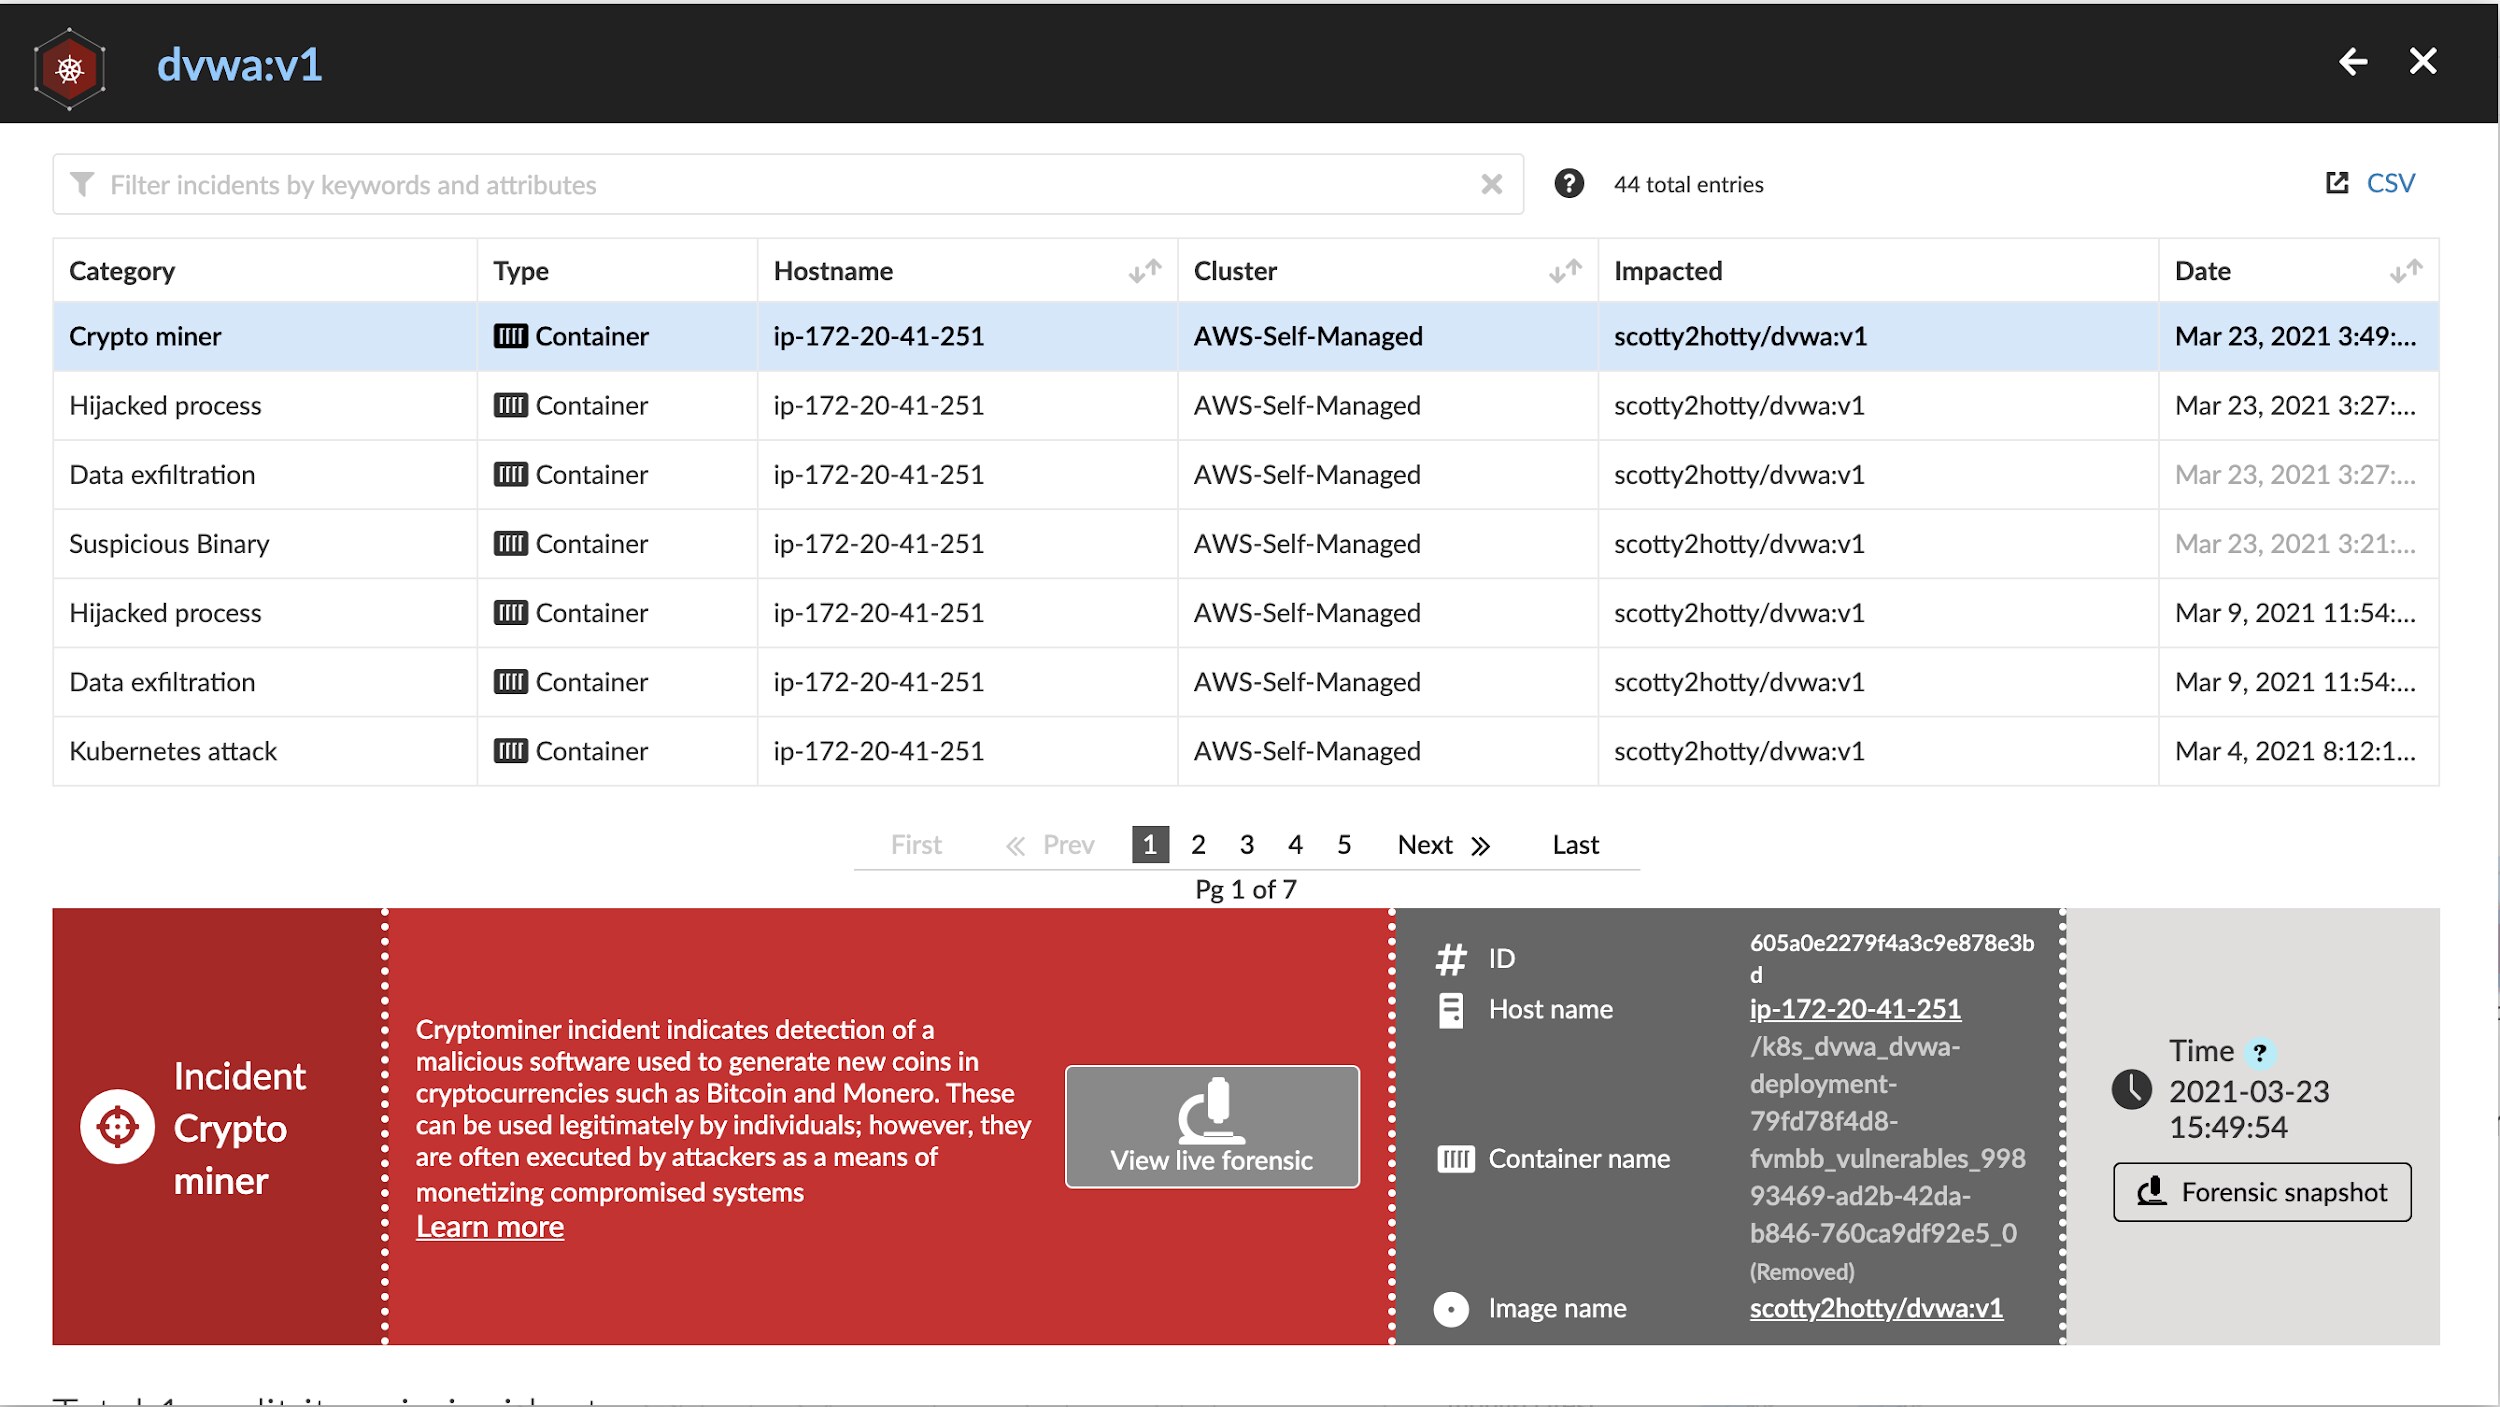Open Learn more link about cryptominers

tap(490, 1227)
